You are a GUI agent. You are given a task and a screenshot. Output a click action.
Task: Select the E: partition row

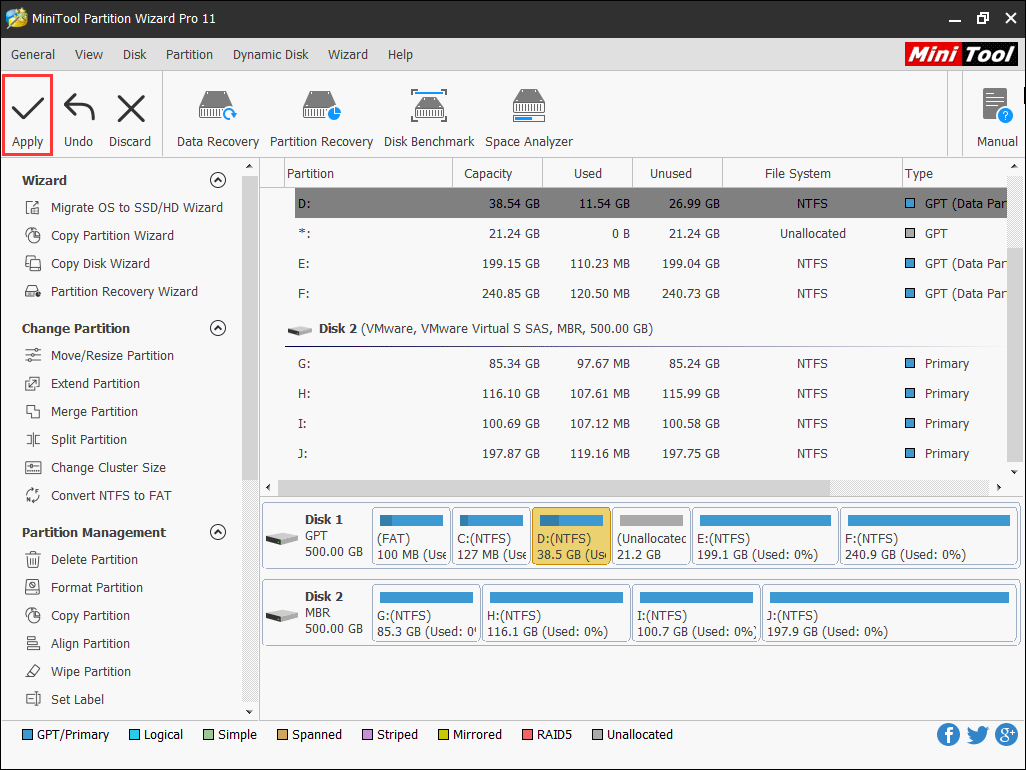pyautogui.click(x=650, y=264)
